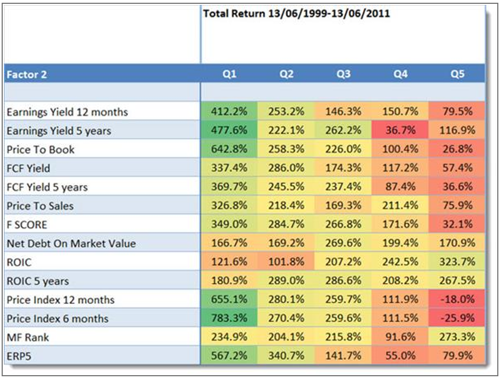Click the 36.7% cell in Q4
Screen dimensions: 500x378
400,130
